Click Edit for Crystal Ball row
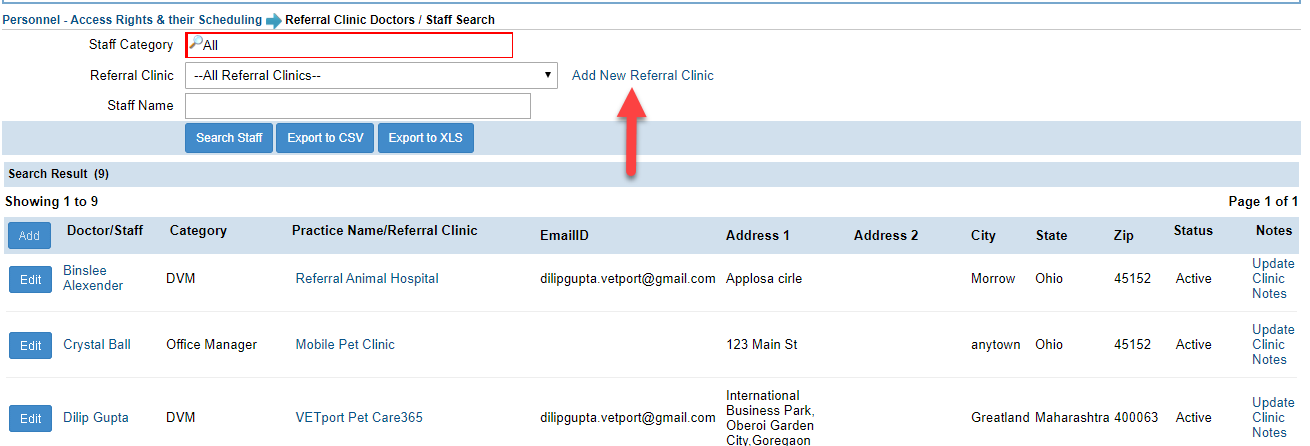 (x=30, y=345)
